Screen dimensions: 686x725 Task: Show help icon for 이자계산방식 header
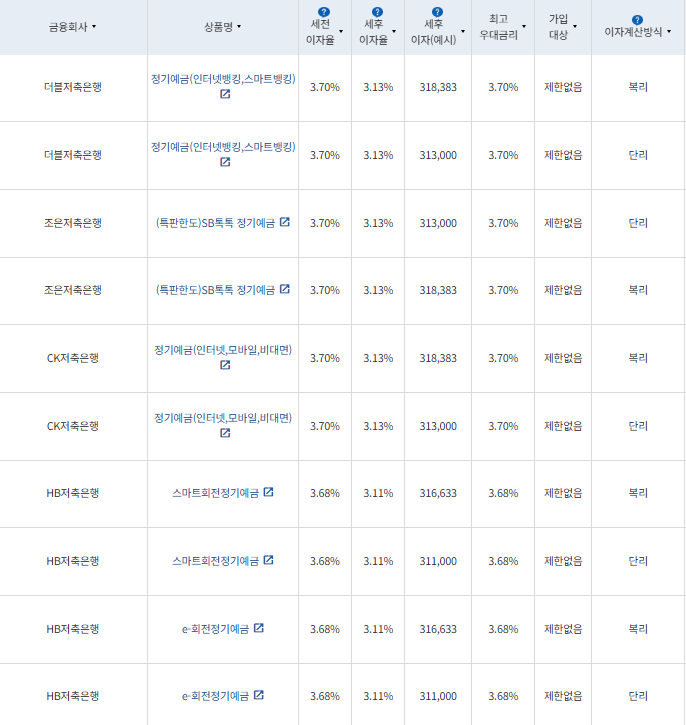[637, 20]
